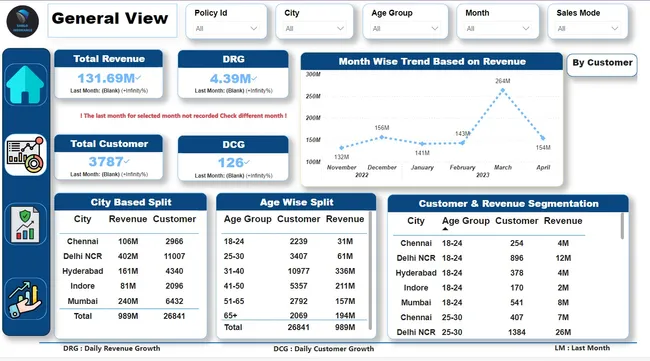Select the 41-50 row in Age Wise Split
Image resolution: width=650 pixels, height=361 pixels.
[x=293, y=286]
